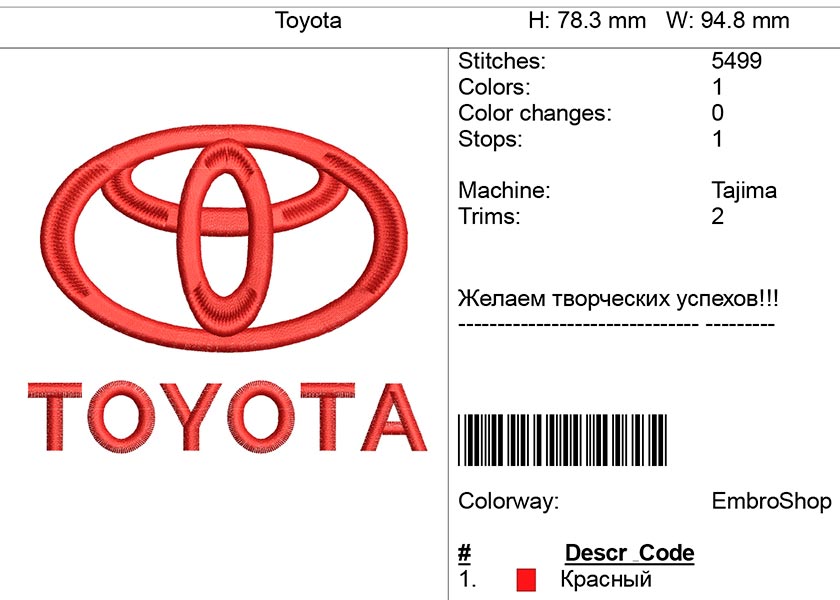Click the Stops label
The width and height of the screenshot is (840, 600).
[490, 139]
